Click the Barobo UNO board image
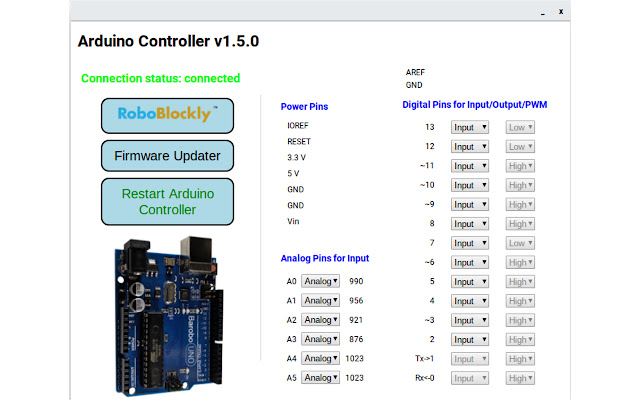640x400 pixels. (169, 316)
